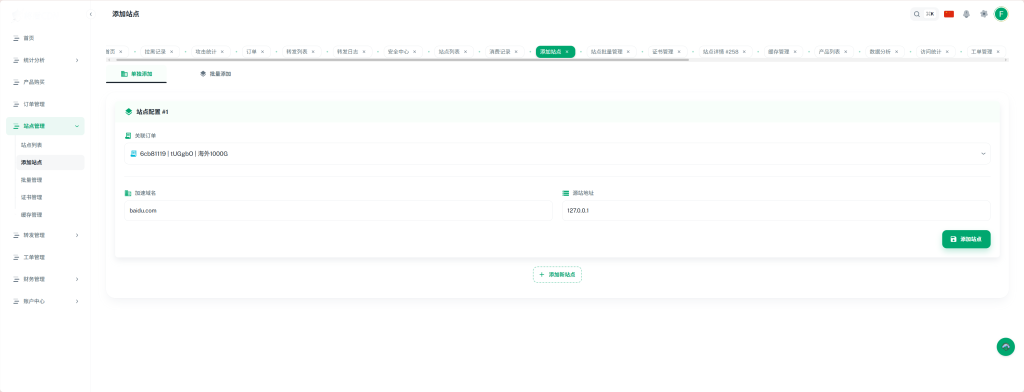Viewport: 1024px width, 392px height.
Task: Close the 站点详情 #258 tab
Action: 744,52
